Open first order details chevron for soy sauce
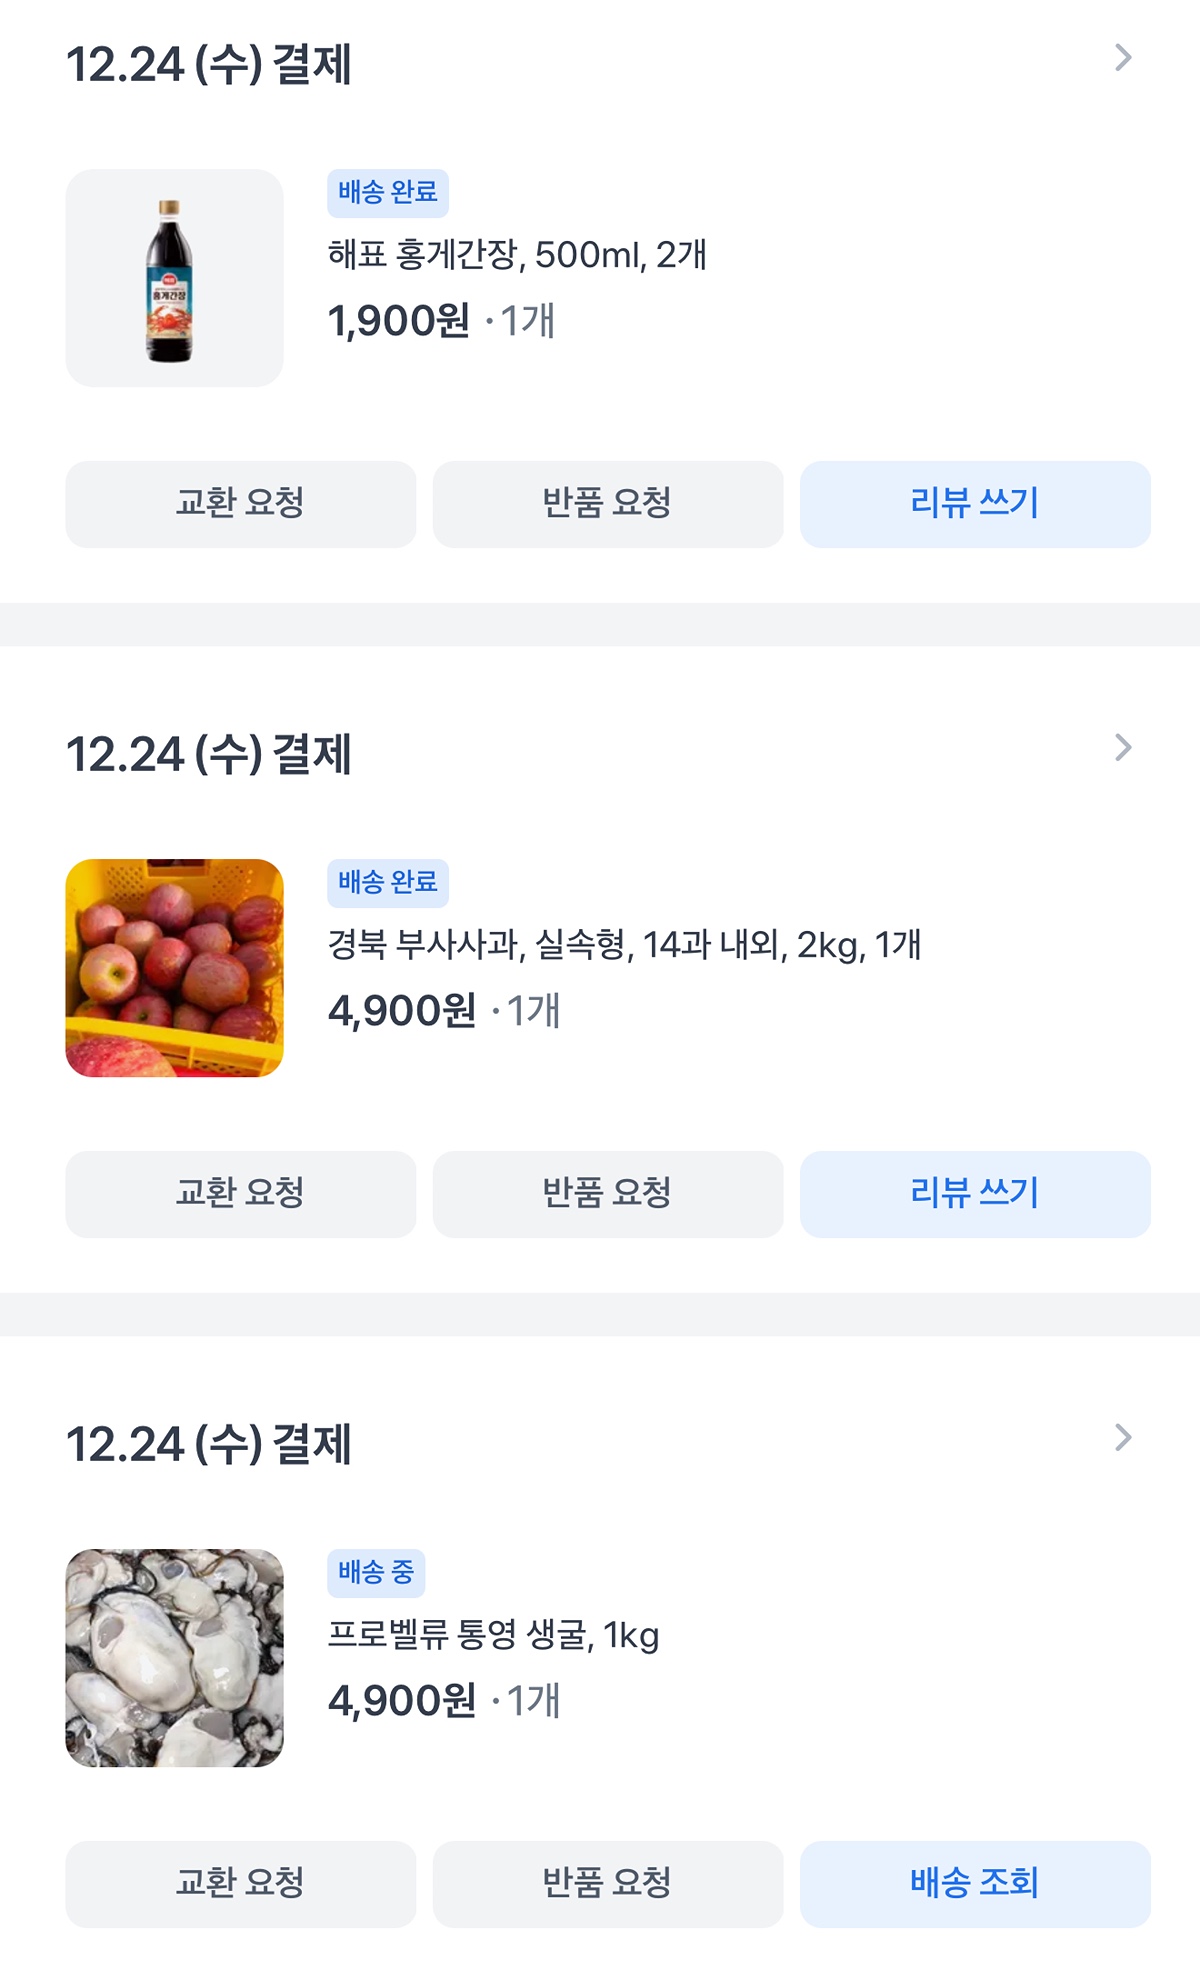 click(1123, 58)
